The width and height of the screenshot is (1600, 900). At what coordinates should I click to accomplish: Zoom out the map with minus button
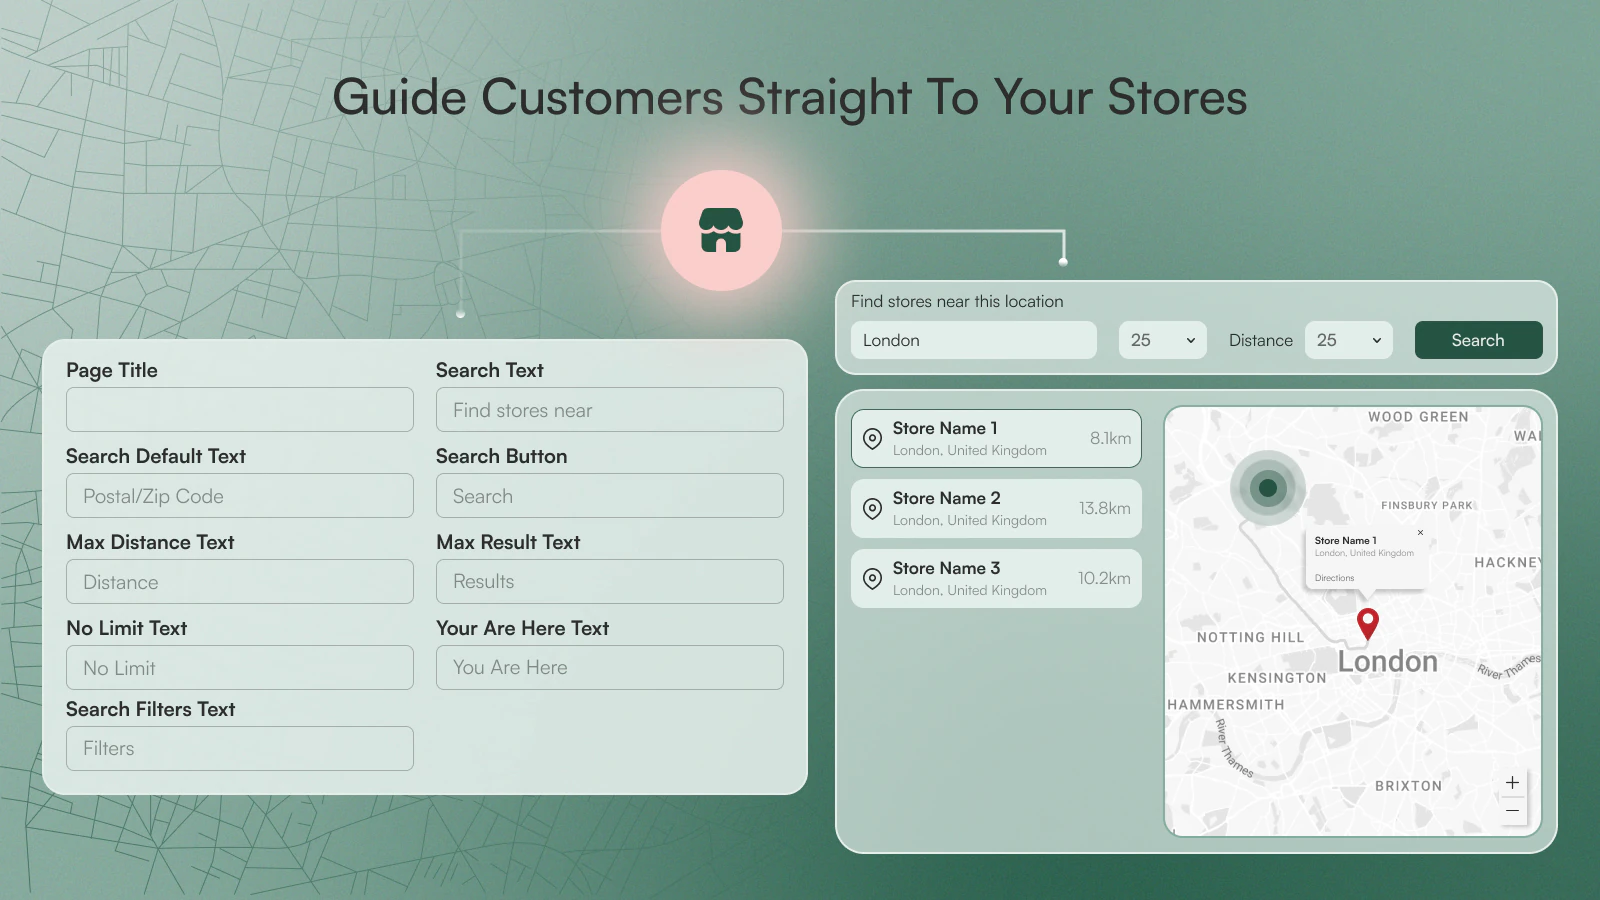pos(1512,811)
